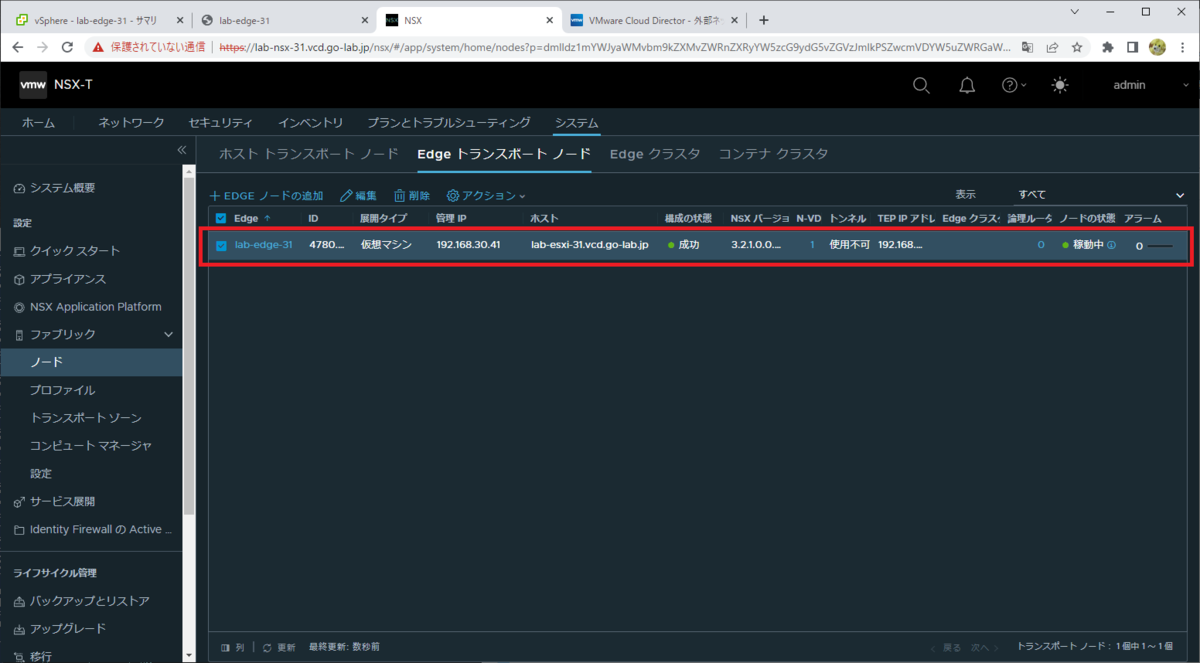Click the browser back arrow
This screenshot has width=1200, height=663.
point(17,47)
